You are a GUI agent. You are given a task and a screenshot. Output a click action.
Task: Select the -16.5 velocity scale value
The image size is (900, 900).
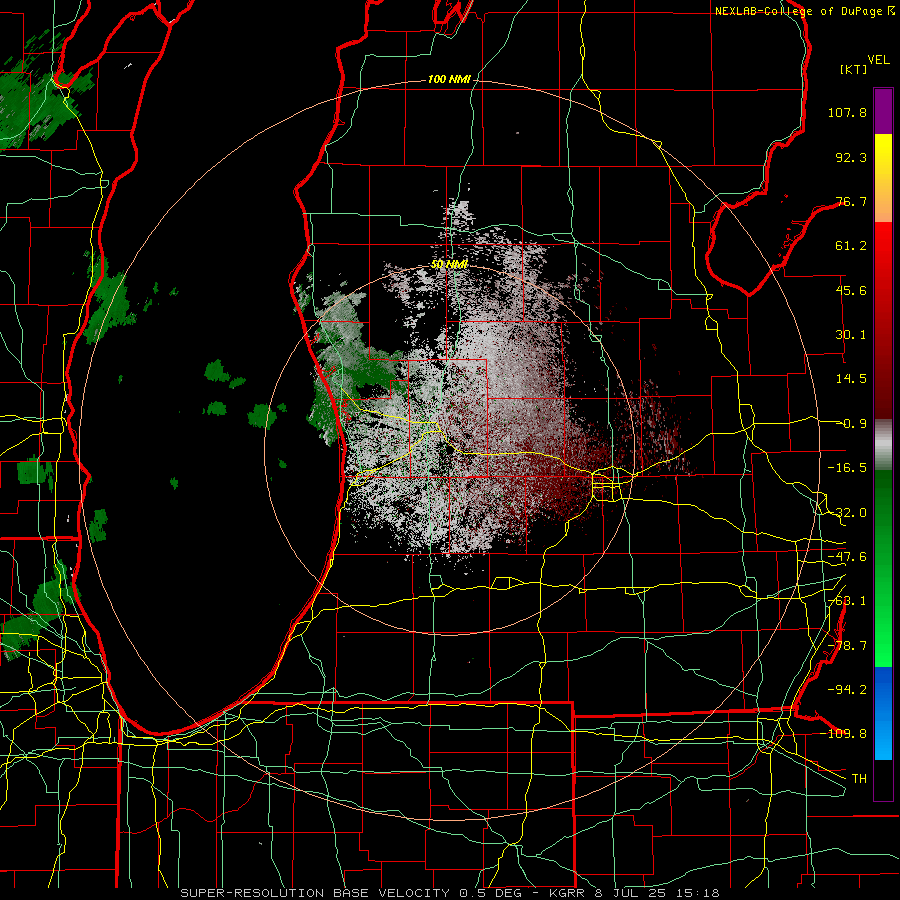coord(847,468)
